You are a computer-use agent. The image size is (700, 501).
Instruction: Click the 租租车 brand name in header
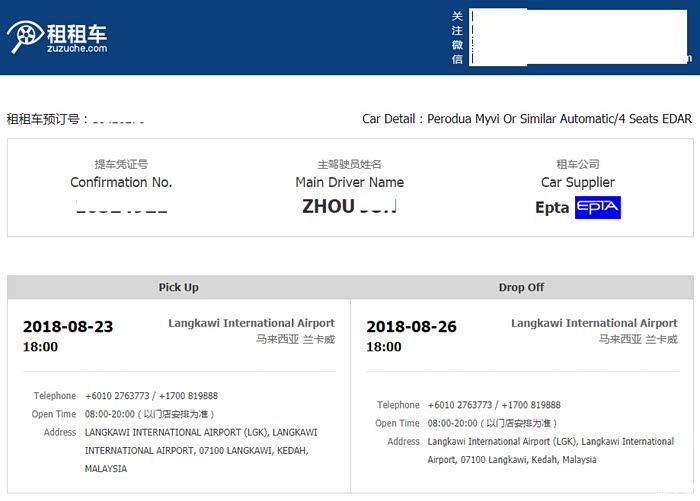click(x=76, y=29)
